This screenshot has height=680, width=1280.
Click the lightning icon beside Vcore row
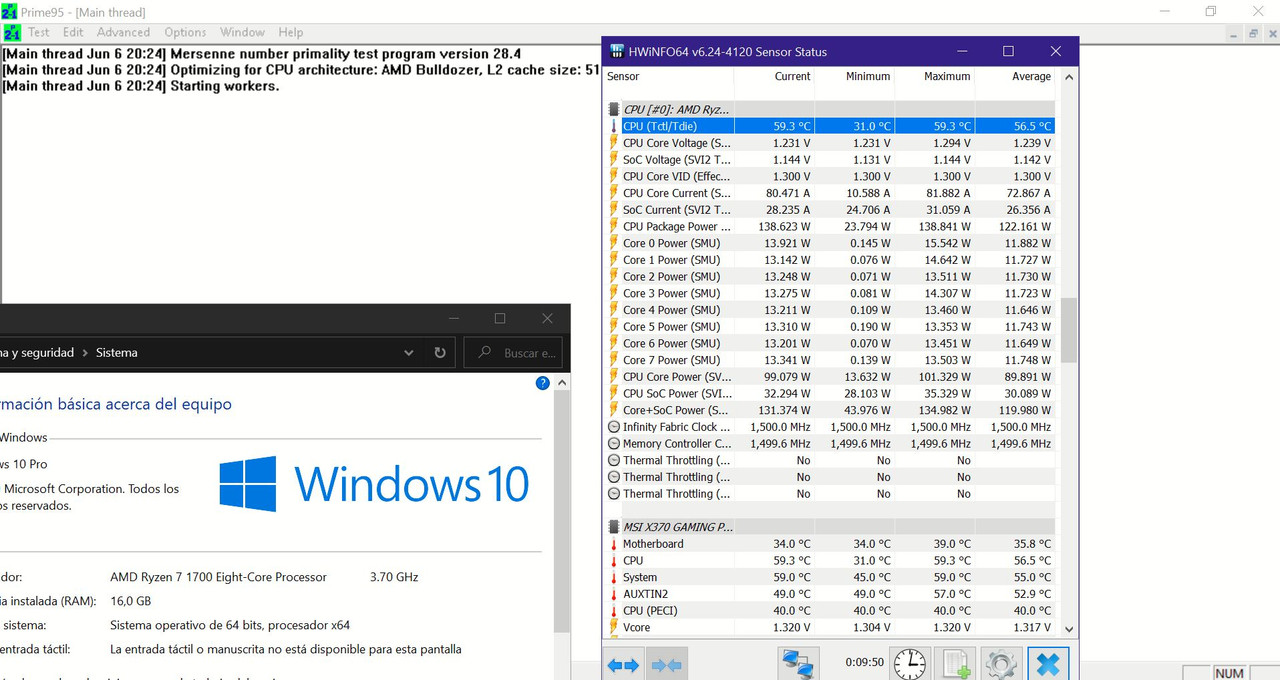point(614,627)
